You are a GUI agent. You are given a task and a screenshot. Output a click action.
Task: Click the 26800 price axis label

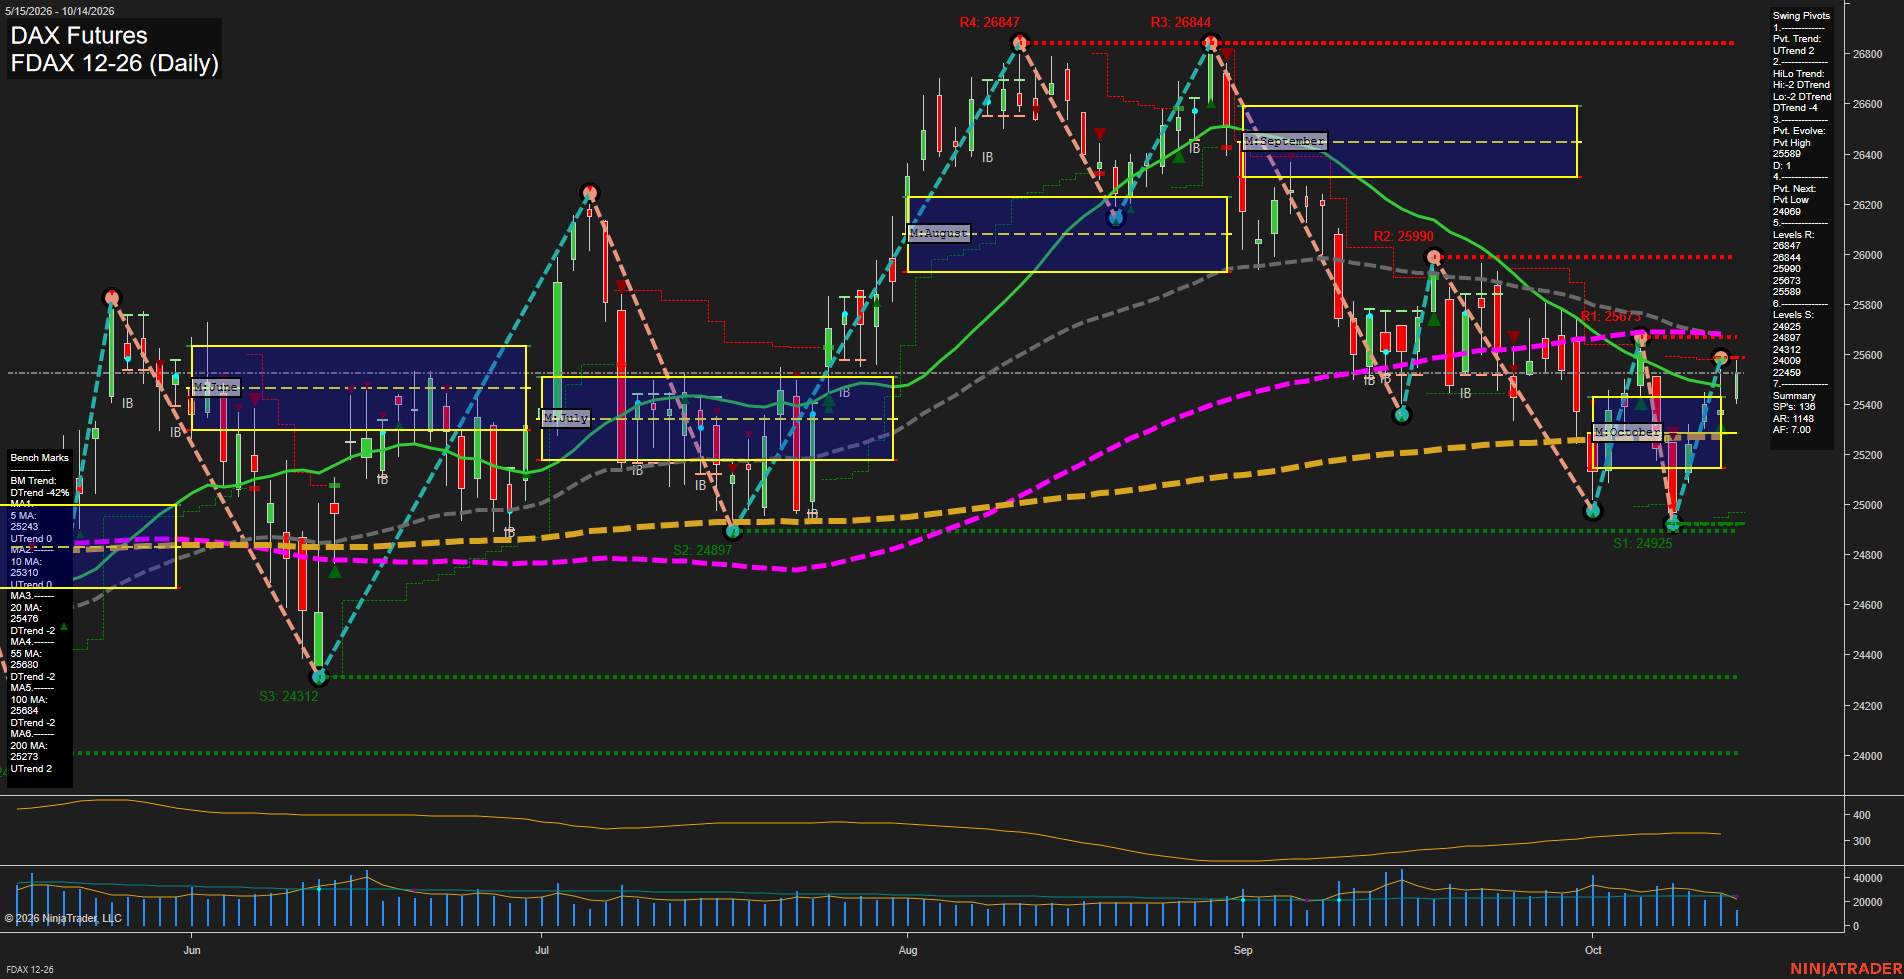[1868, 54]
